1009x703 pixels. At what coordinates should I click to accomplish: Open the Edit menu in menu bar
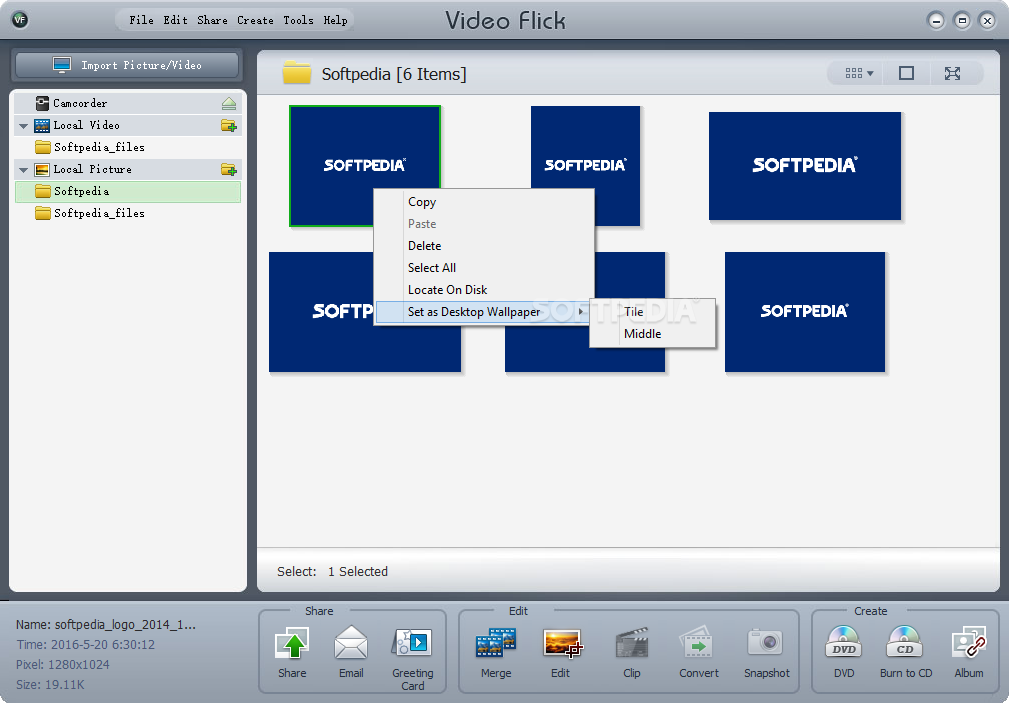pyautogui.click(x=175, y=20)
